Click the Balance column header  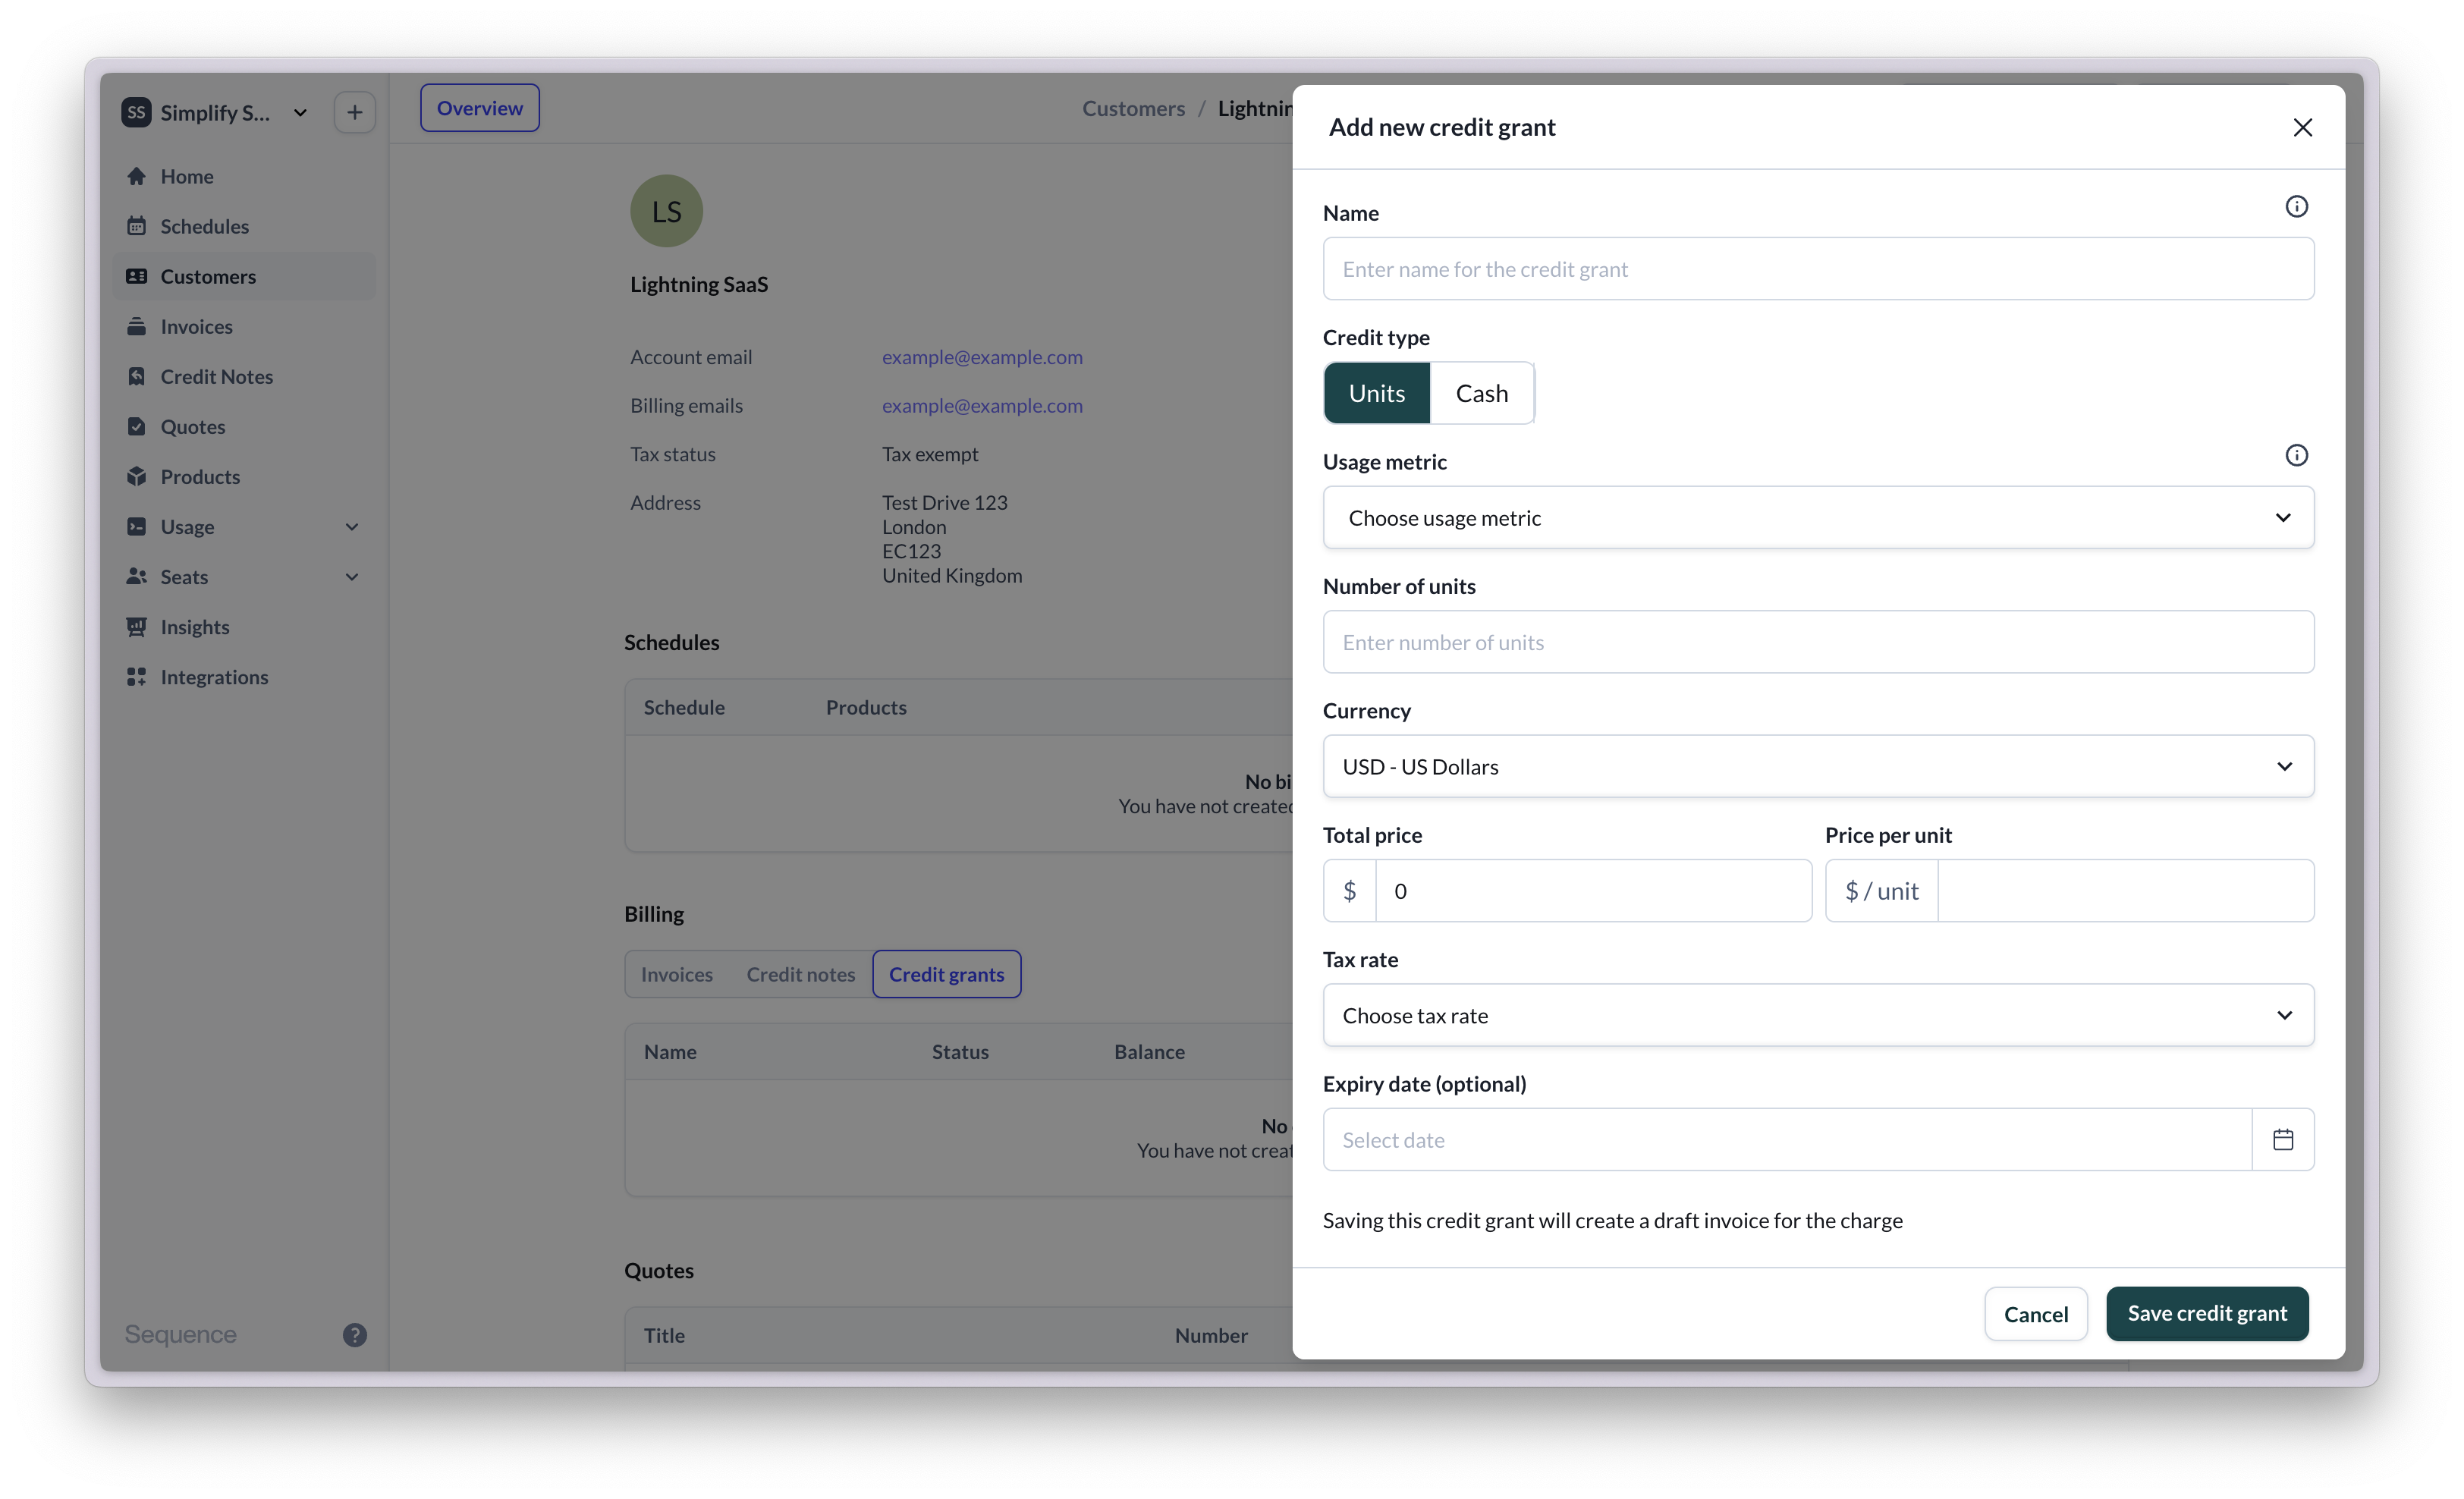[1149, 1051]
